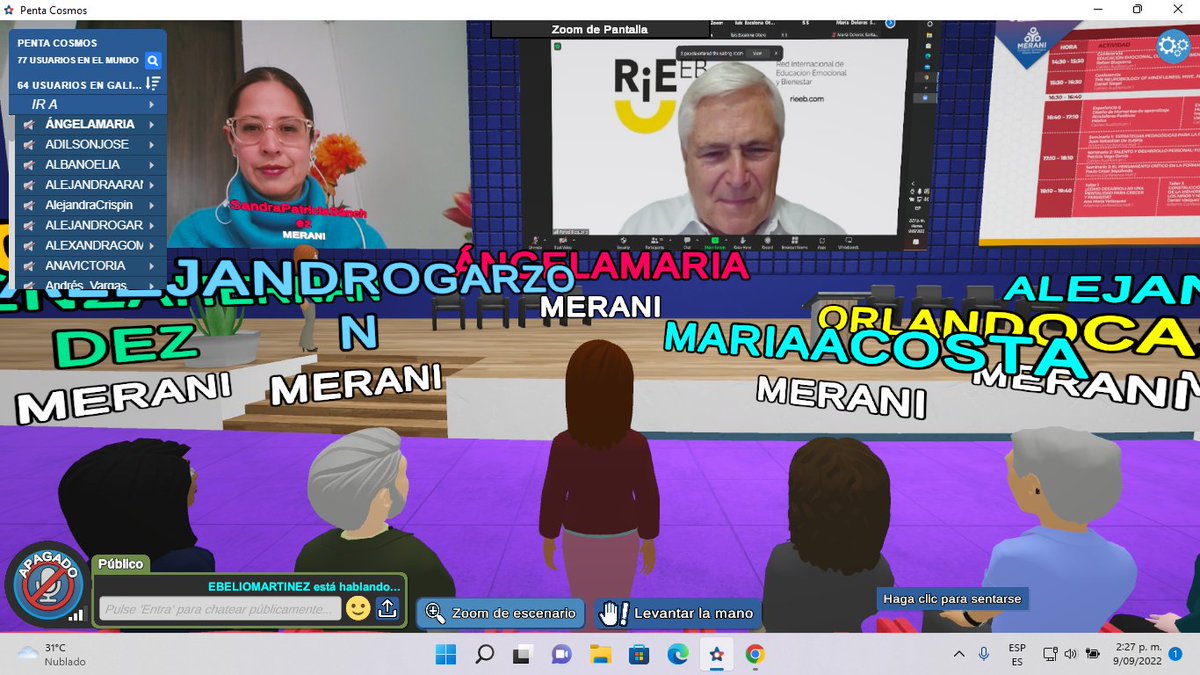Click the 'Haga clic para sentarse' label
This screenshot has width=1200, height=675.
(952, 599)
